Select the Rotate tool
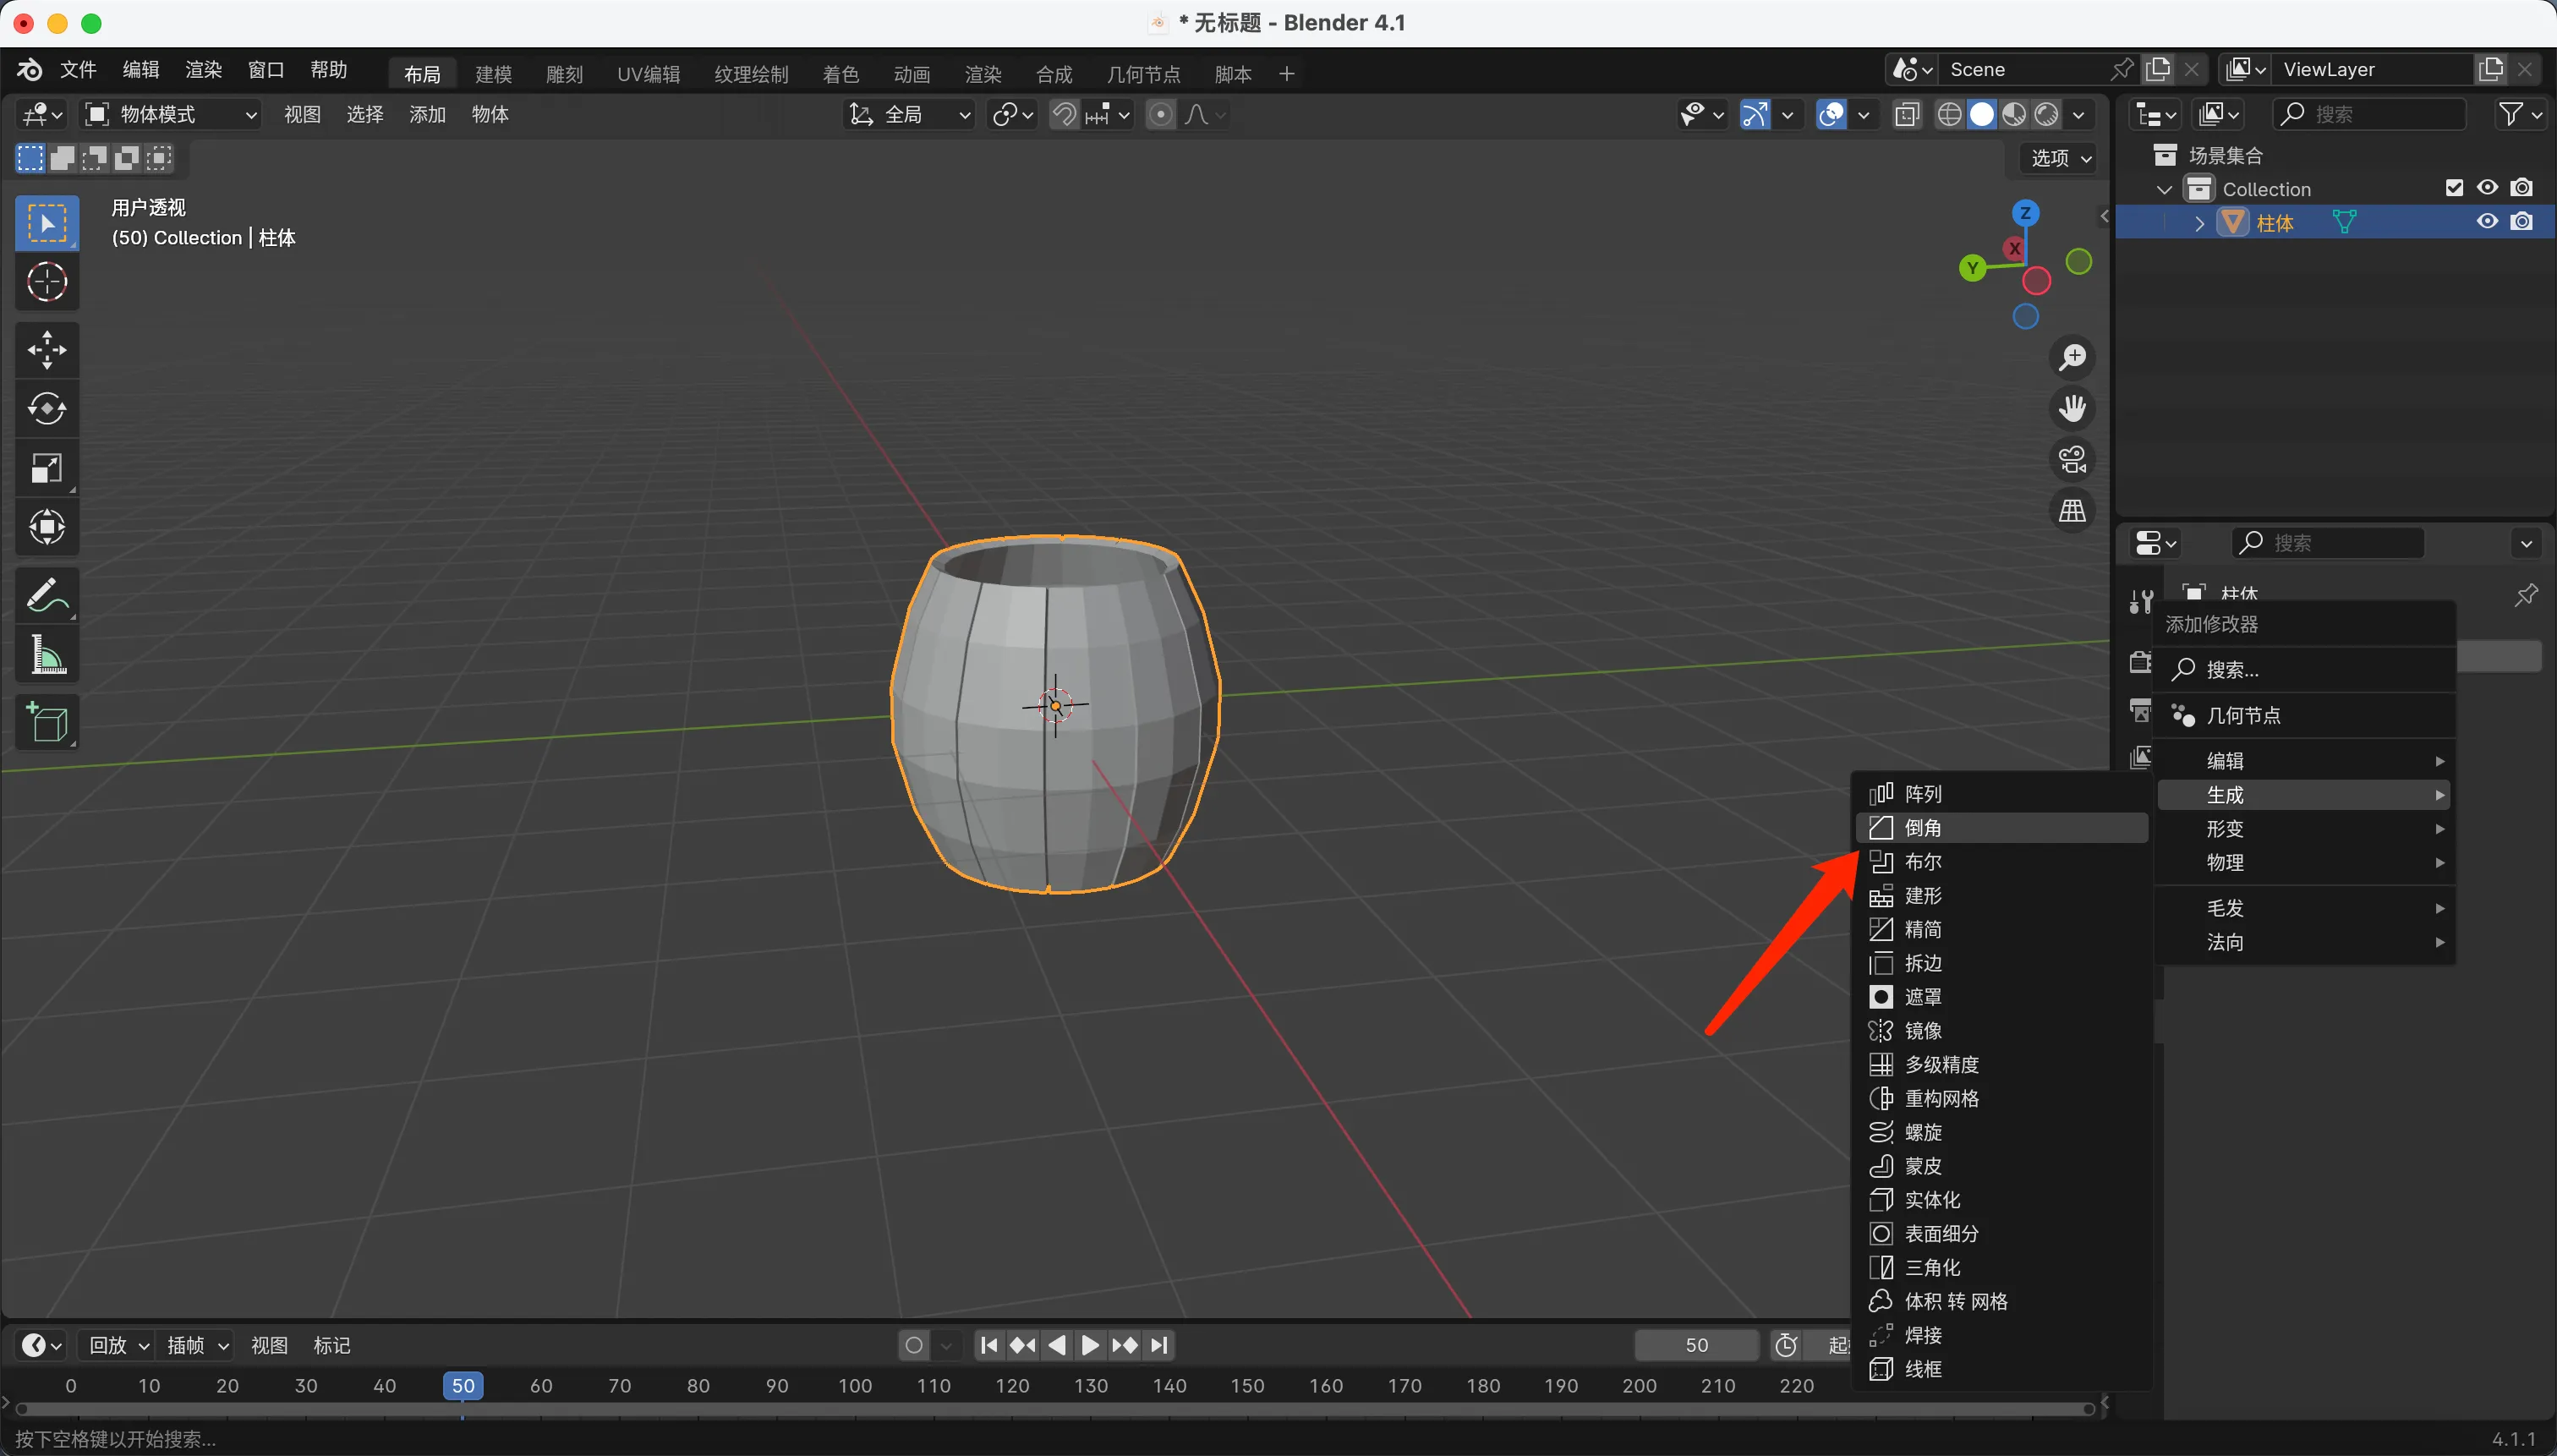Image resolution: width=2557 pixels, height=1456 pixels. click(47, 409)
